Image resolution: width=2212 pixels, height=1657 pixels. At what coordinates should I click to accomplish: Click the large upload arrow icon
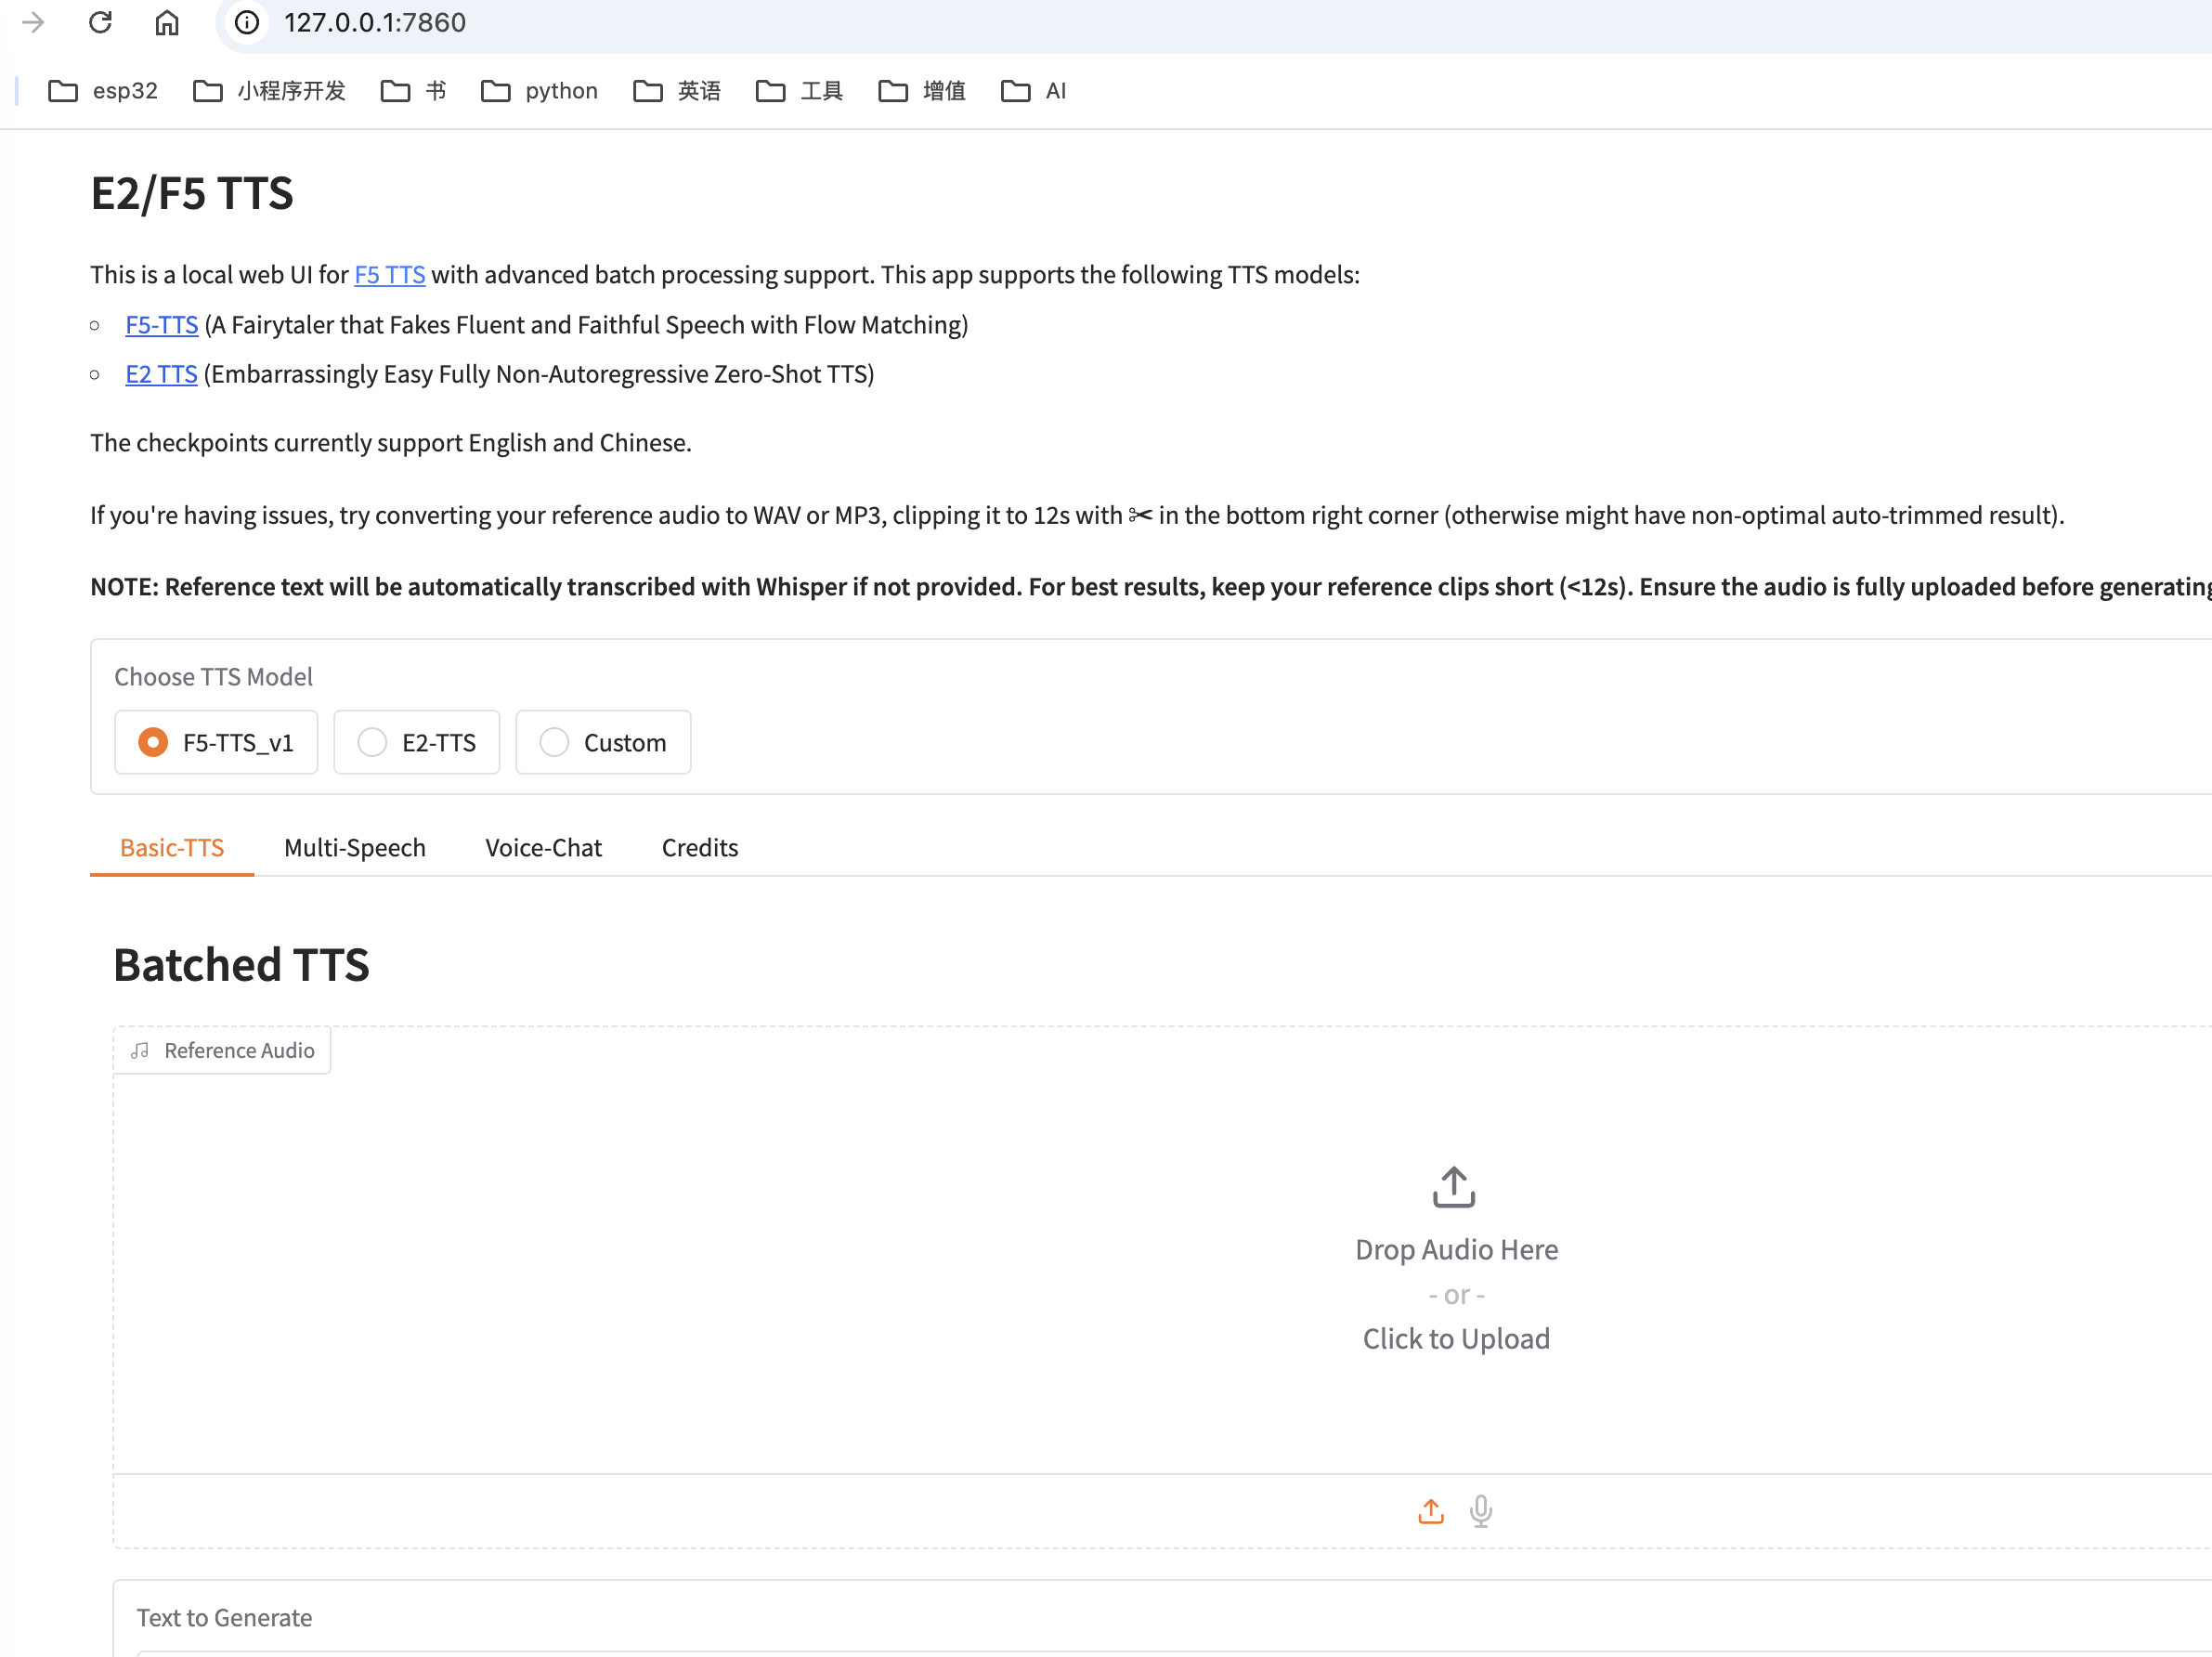[1454, 1187]
